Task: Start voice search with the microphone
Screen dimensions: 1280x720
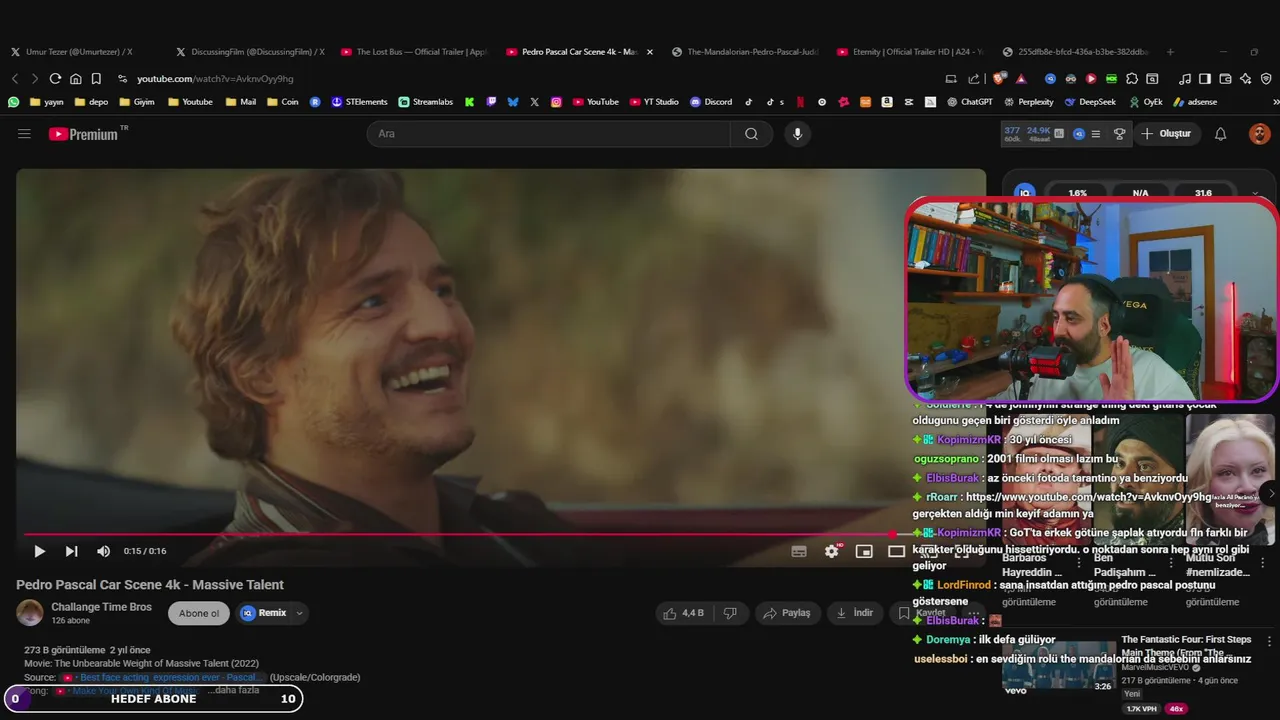Action: [797, 134]
